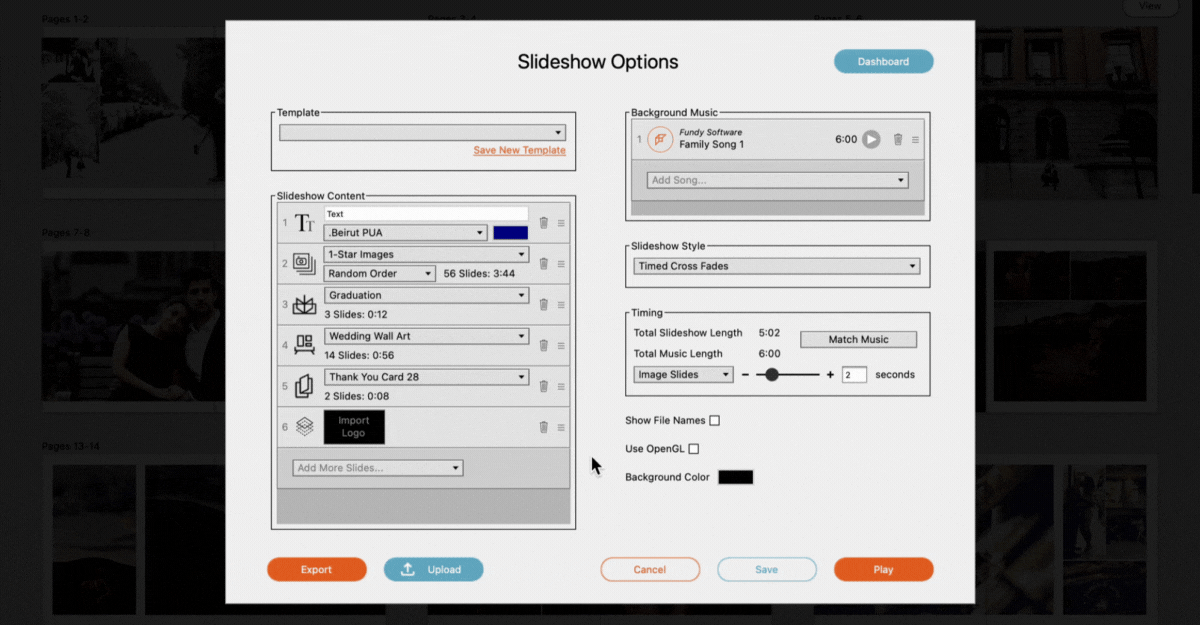The image size is (1200, 625).
Task: Toggle the Use OpenGL checkbox
Action: point(693,449)
